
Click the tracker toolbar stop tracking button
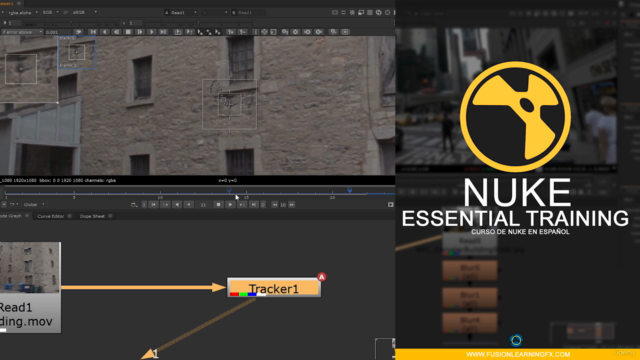[x=128, y=32]
